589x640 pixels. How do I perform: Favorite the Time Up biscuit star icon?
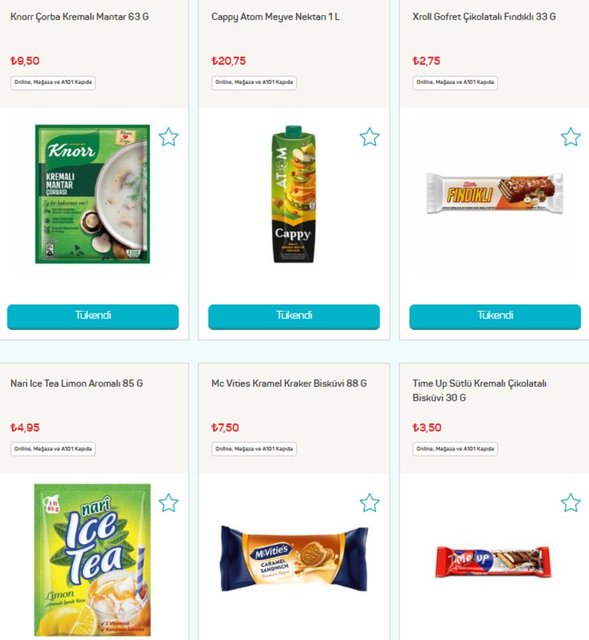[570, 503]
